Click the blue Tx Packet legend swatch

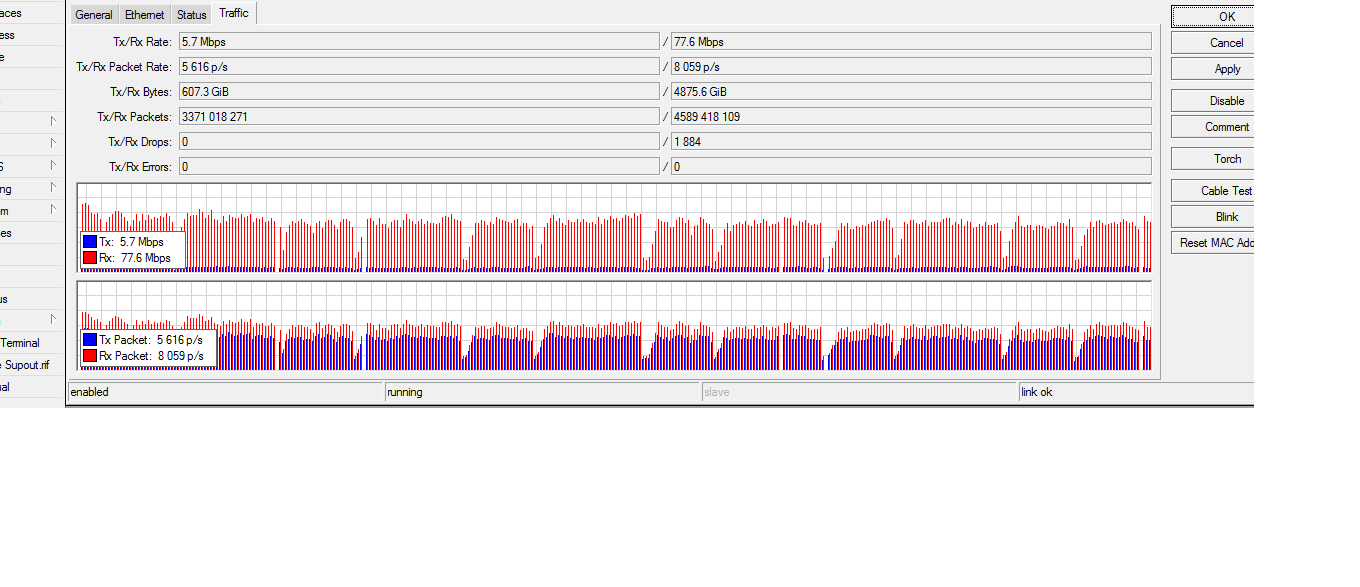90,340
